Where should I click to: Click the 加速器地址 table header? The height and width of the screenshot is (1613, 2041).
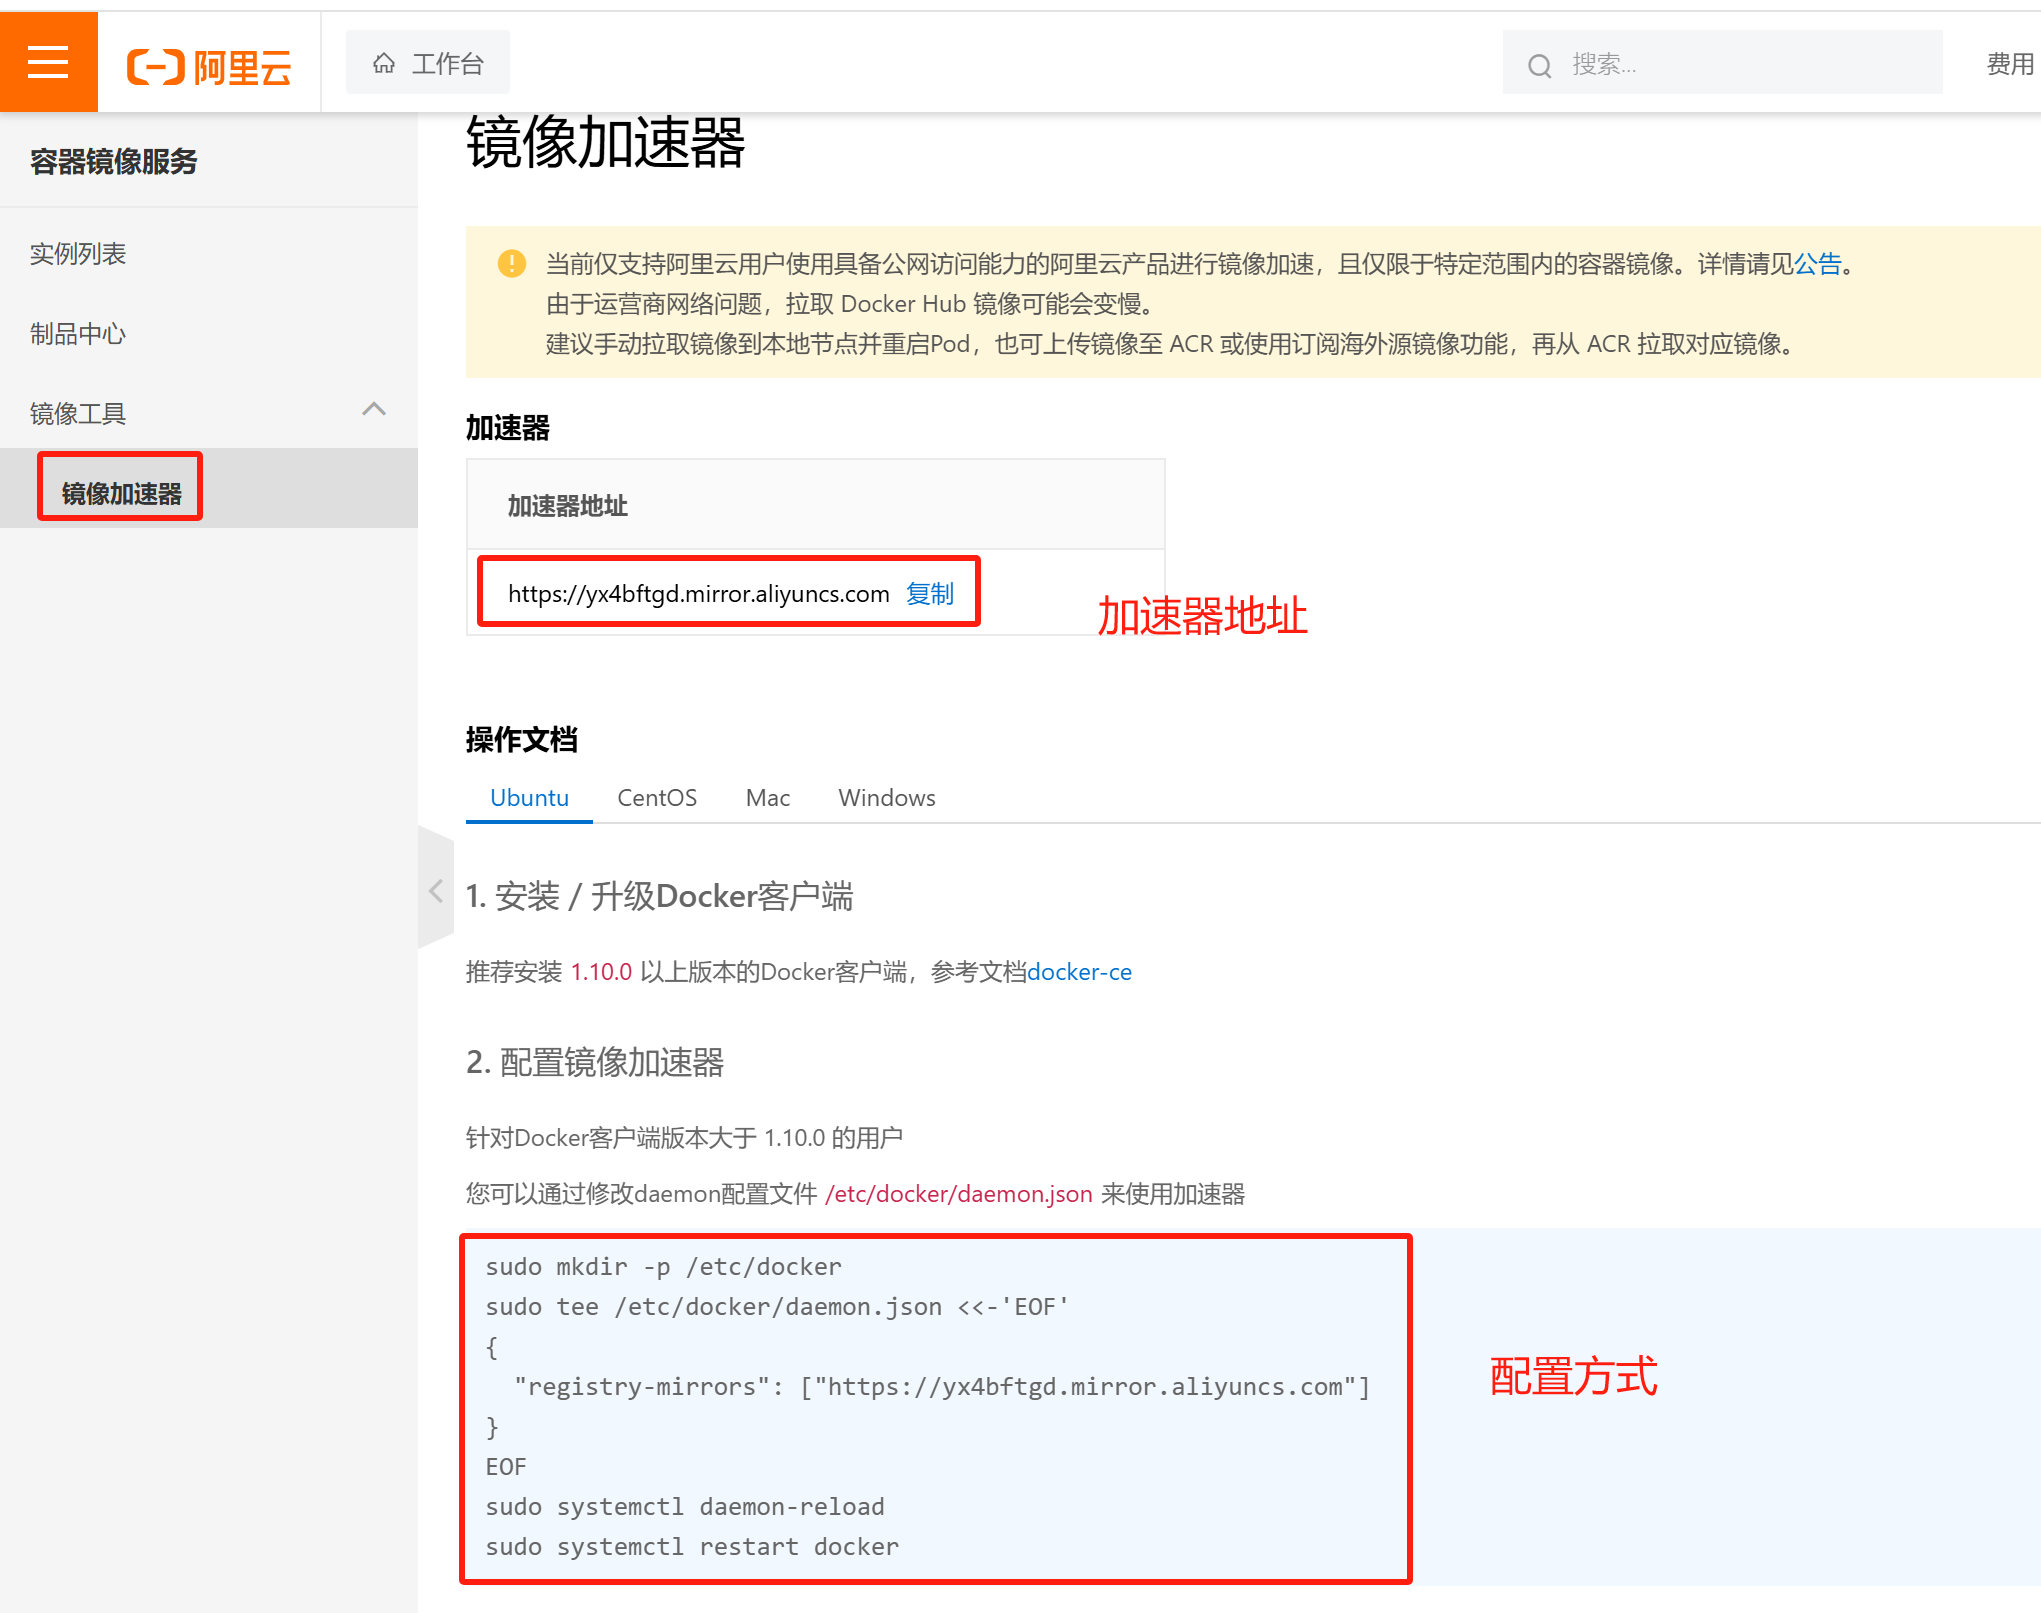click(x=816, y=505)
